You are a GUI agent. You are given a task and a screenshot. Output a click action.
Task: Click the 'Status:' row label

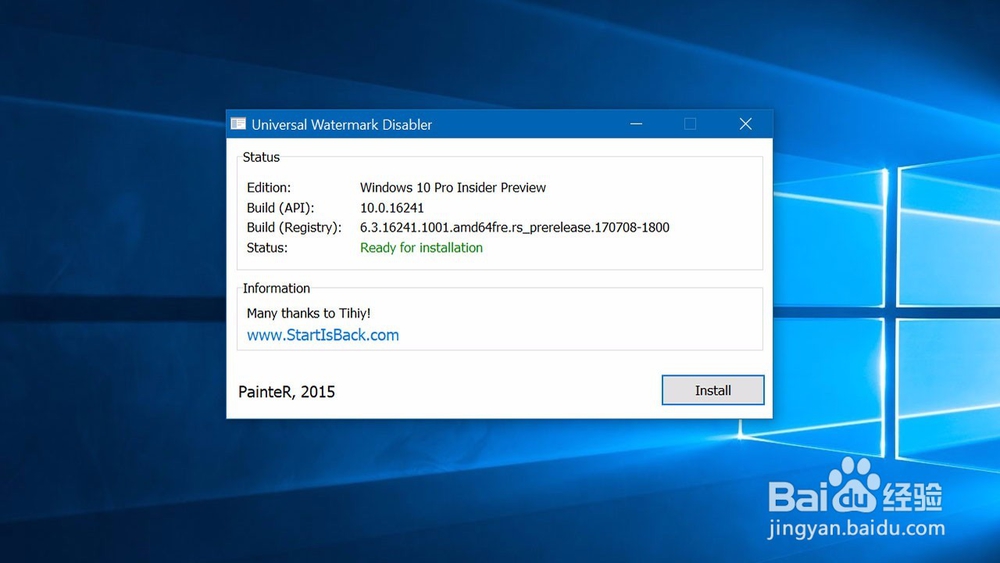tap(267, 247)
